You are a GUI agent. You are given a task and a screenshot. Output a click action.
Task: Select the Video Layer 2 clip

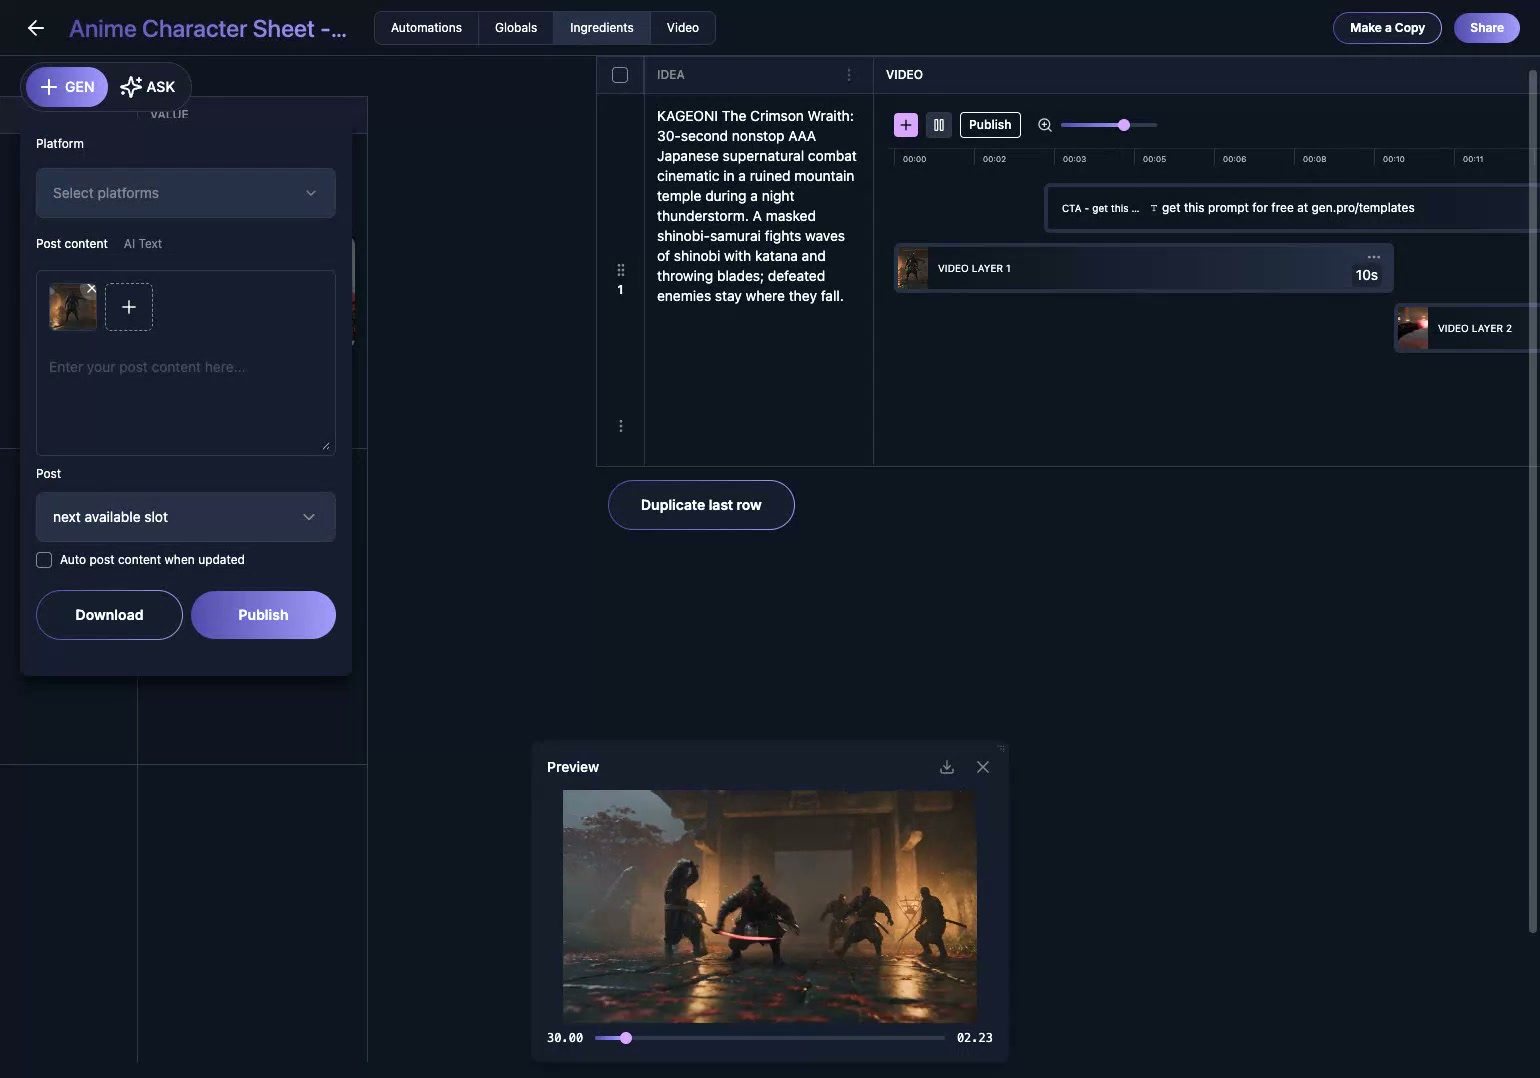[1466, 328]
